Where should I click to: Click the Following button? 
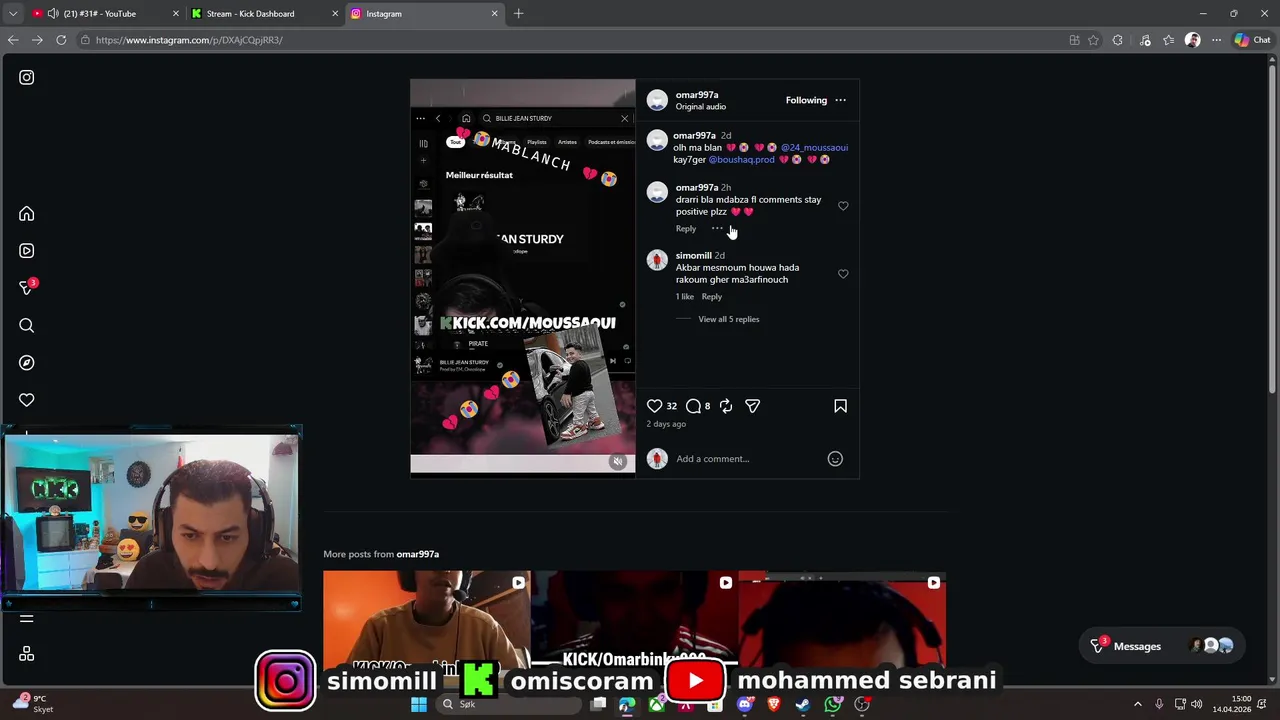tap(806, 100)
